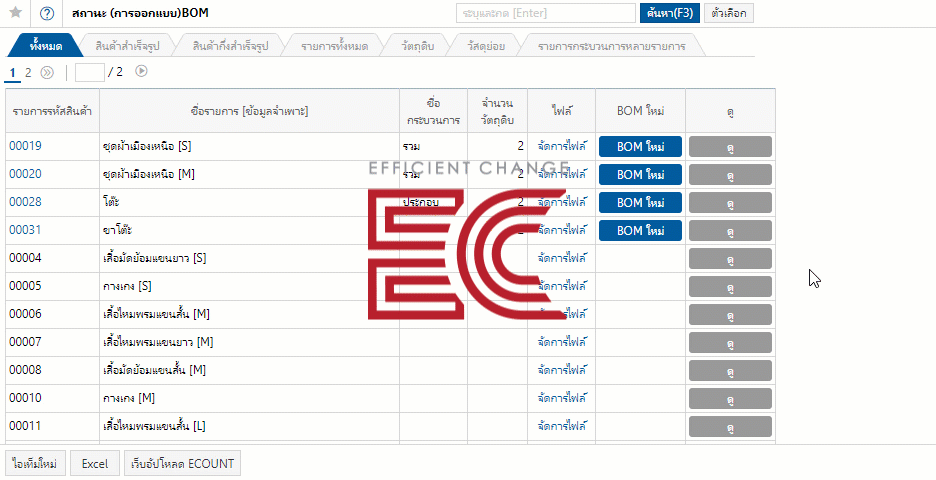Switch to สินค้ากึ่งสำเร็จรูป tab

231,46
